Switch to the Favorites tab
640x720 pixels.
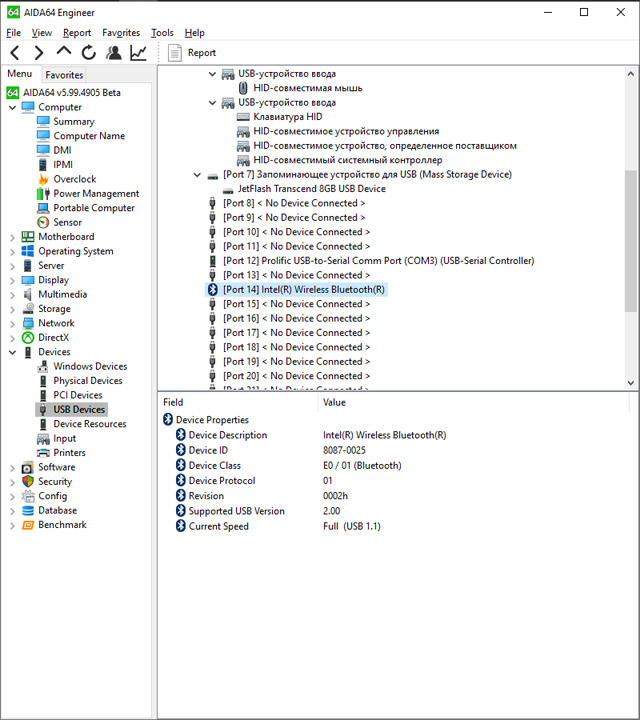[64, 75]
